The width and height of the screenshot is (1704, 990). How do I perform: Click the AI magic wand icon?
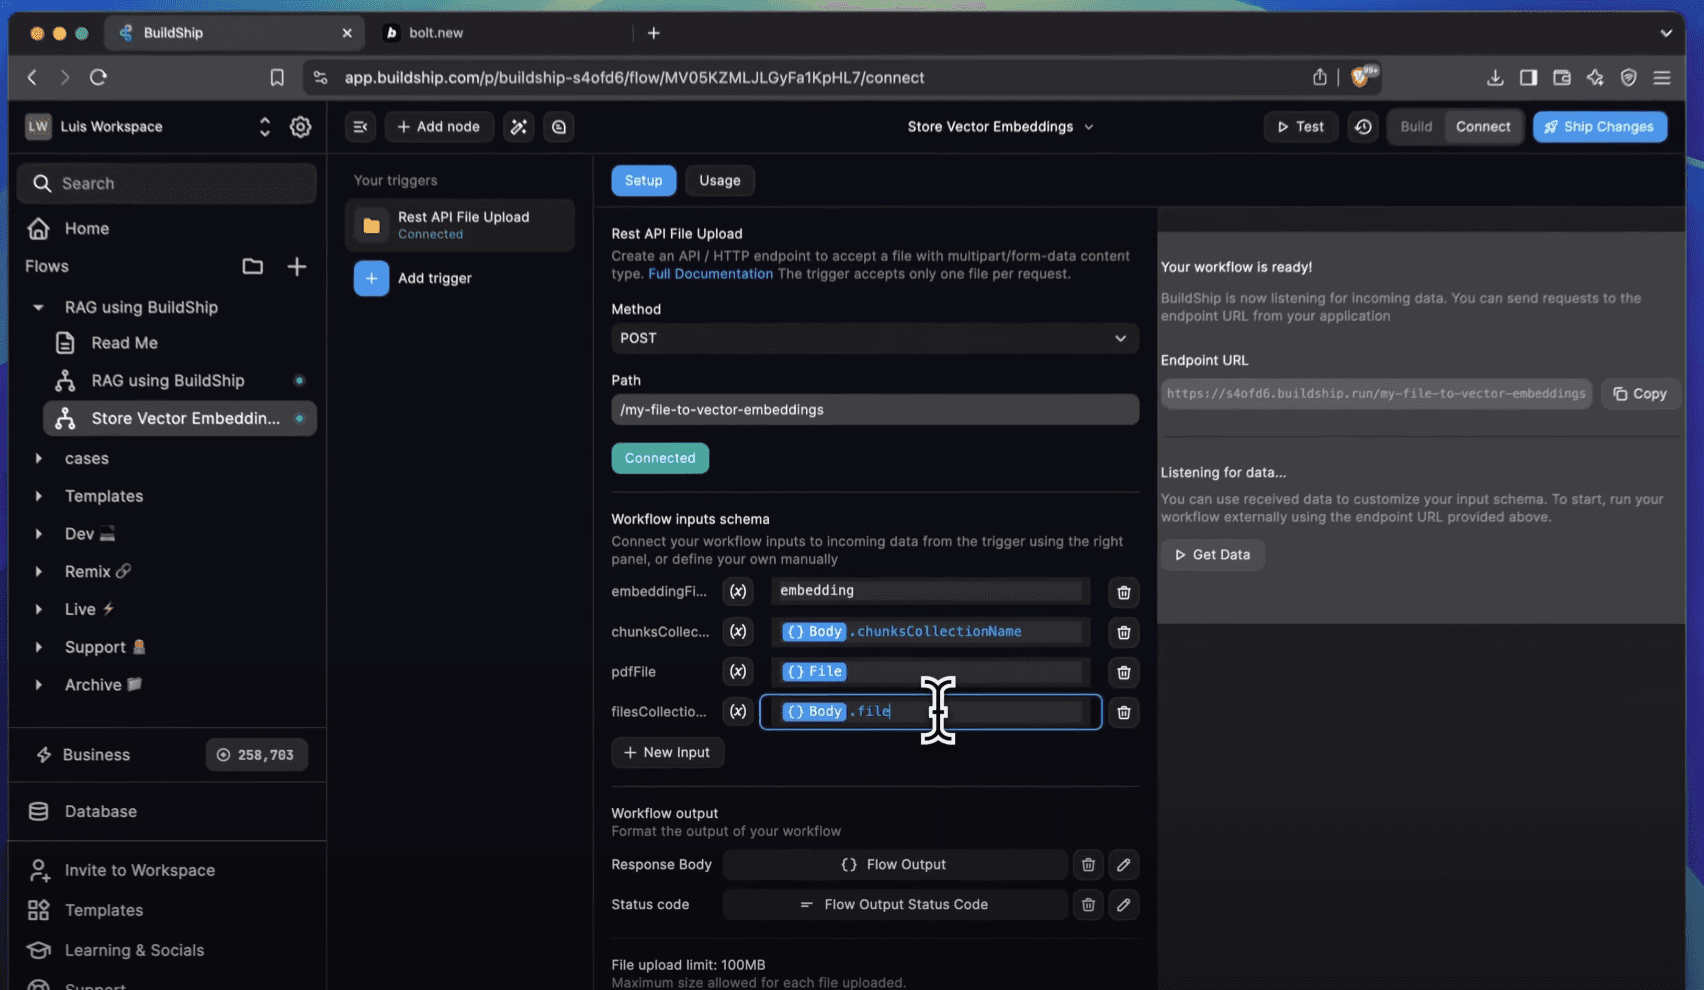point(518,127)
